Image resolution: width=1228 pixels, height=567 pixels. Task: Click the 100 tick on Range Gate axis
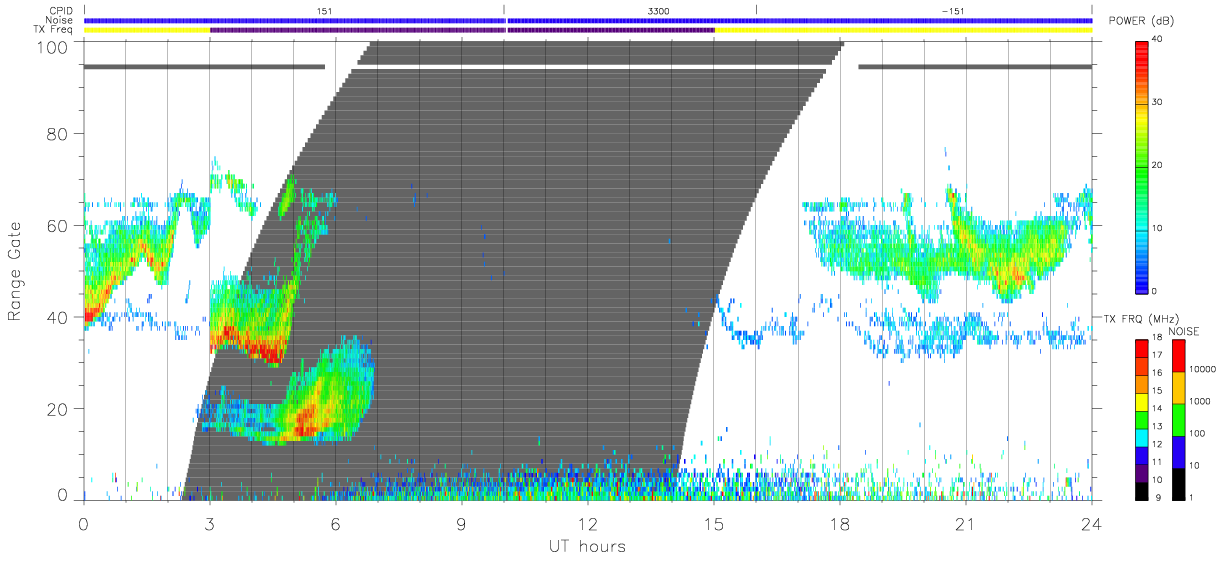pos(54,47)
